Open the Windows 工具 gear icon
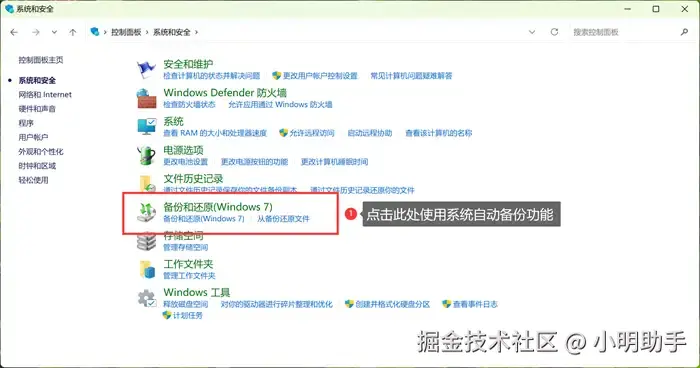The image size is (700, 368). [146, 298]
